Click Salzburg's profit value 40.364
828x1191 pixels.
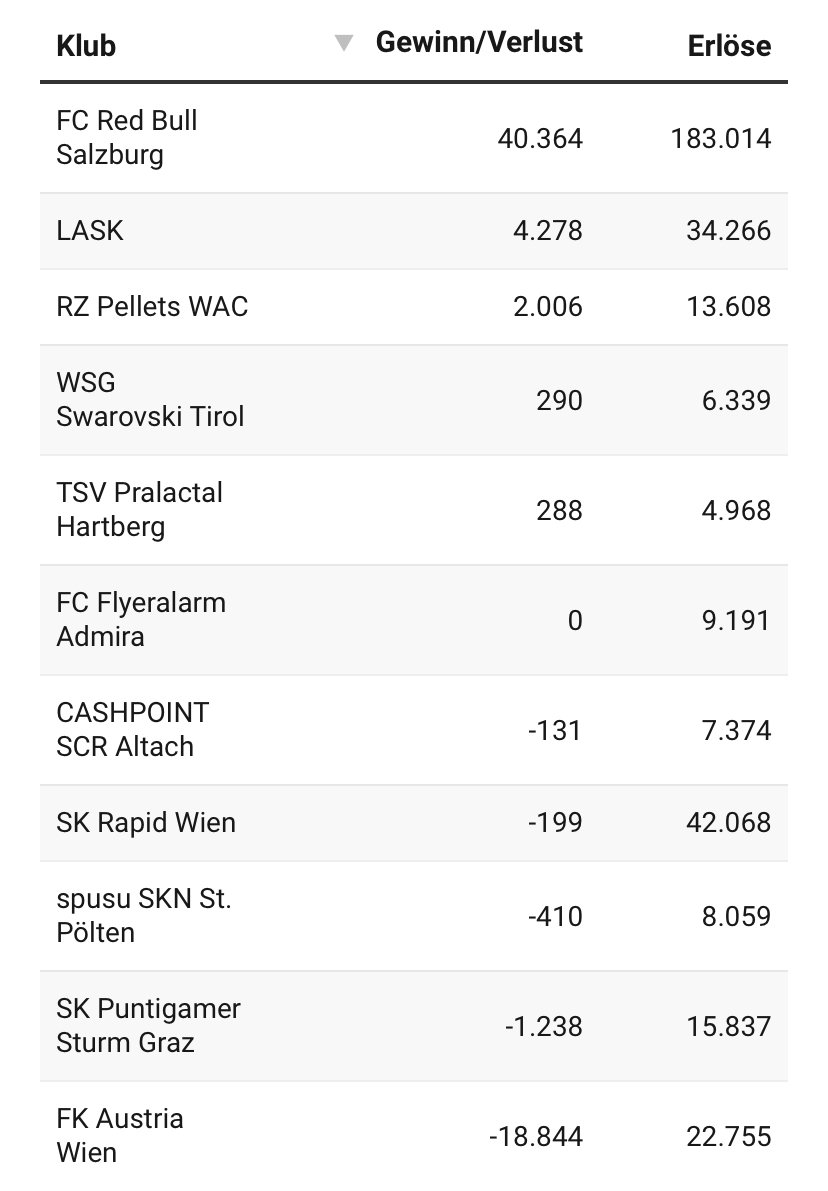coord(540,139)
